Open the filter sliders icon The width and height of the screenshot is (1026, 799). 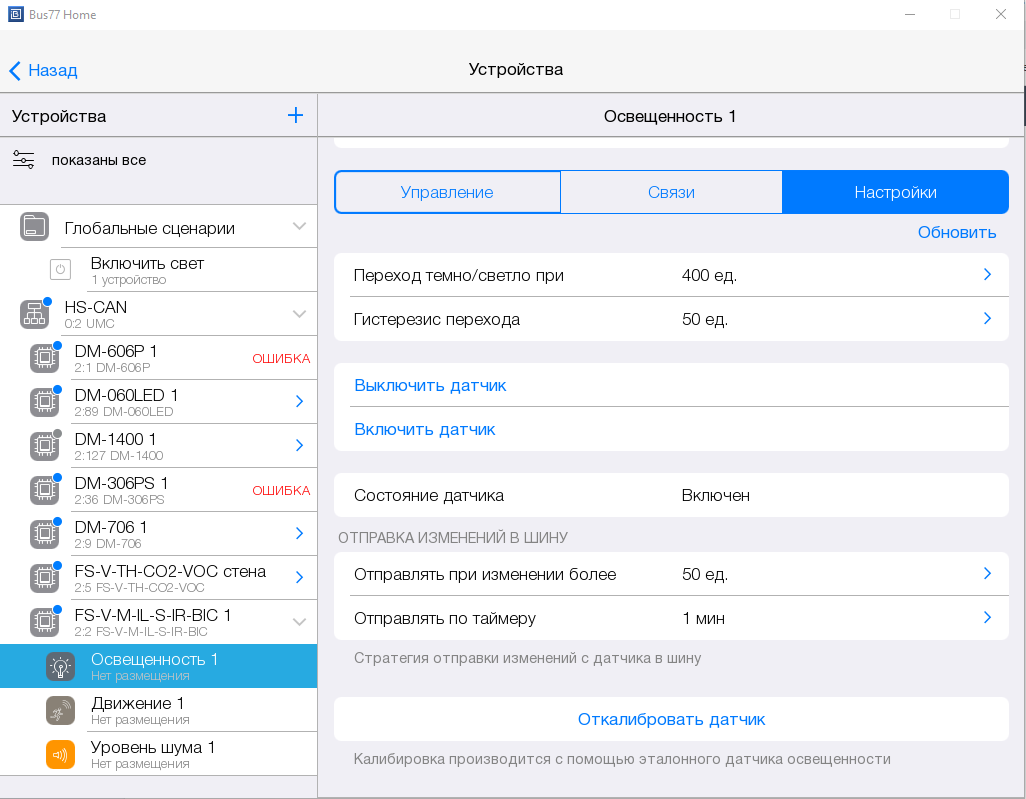pos(24,160)
